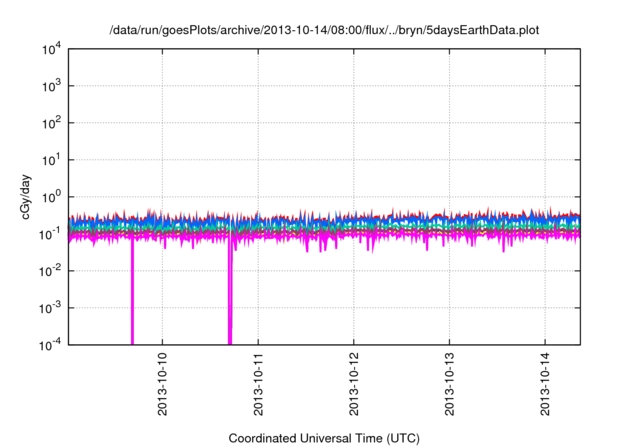640x448 pixels.
Task: Click the 10^2 y-axis tick label
Action: click(x=51, y=123)
